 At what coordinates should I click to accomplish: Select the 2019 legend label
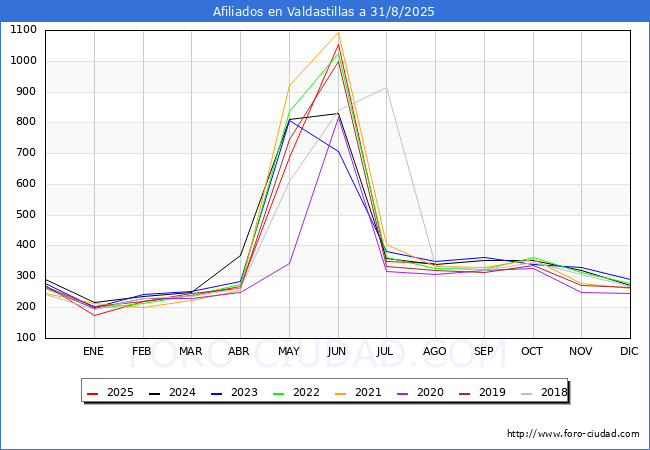click(492, 392)
